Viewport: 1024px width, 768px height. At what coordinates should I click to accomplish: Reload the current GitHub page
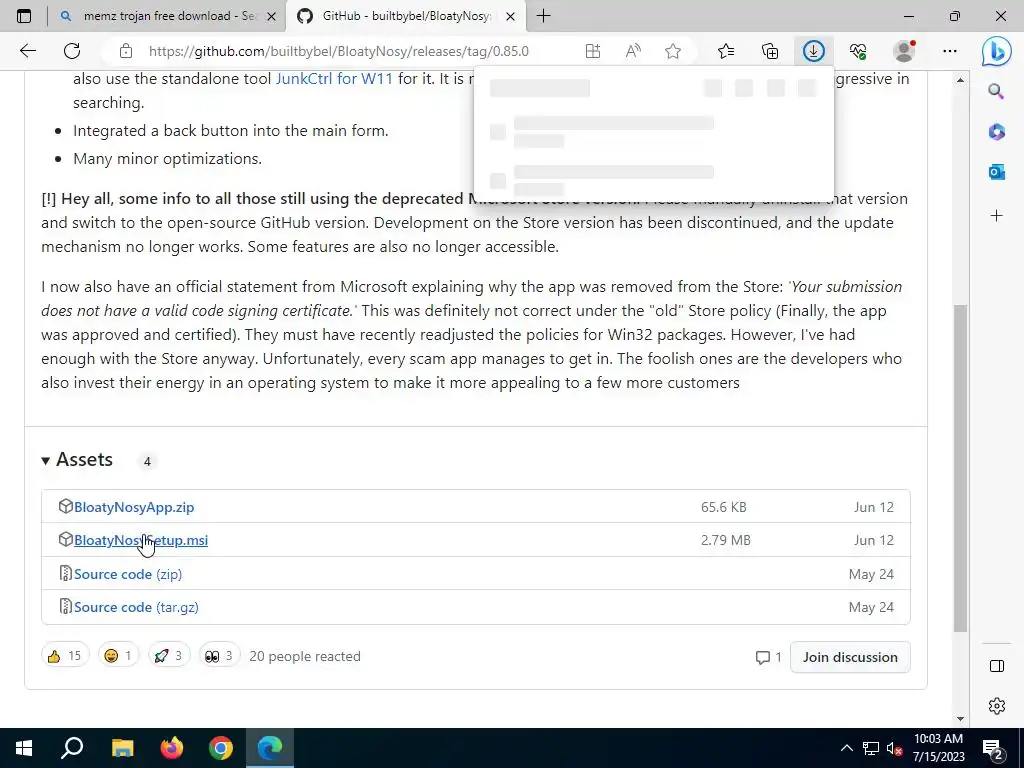click(72, 51)
